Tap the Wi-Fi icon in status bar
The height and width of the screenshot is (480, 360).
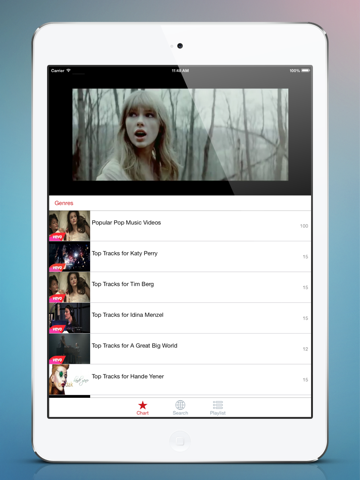coord(69,71)
